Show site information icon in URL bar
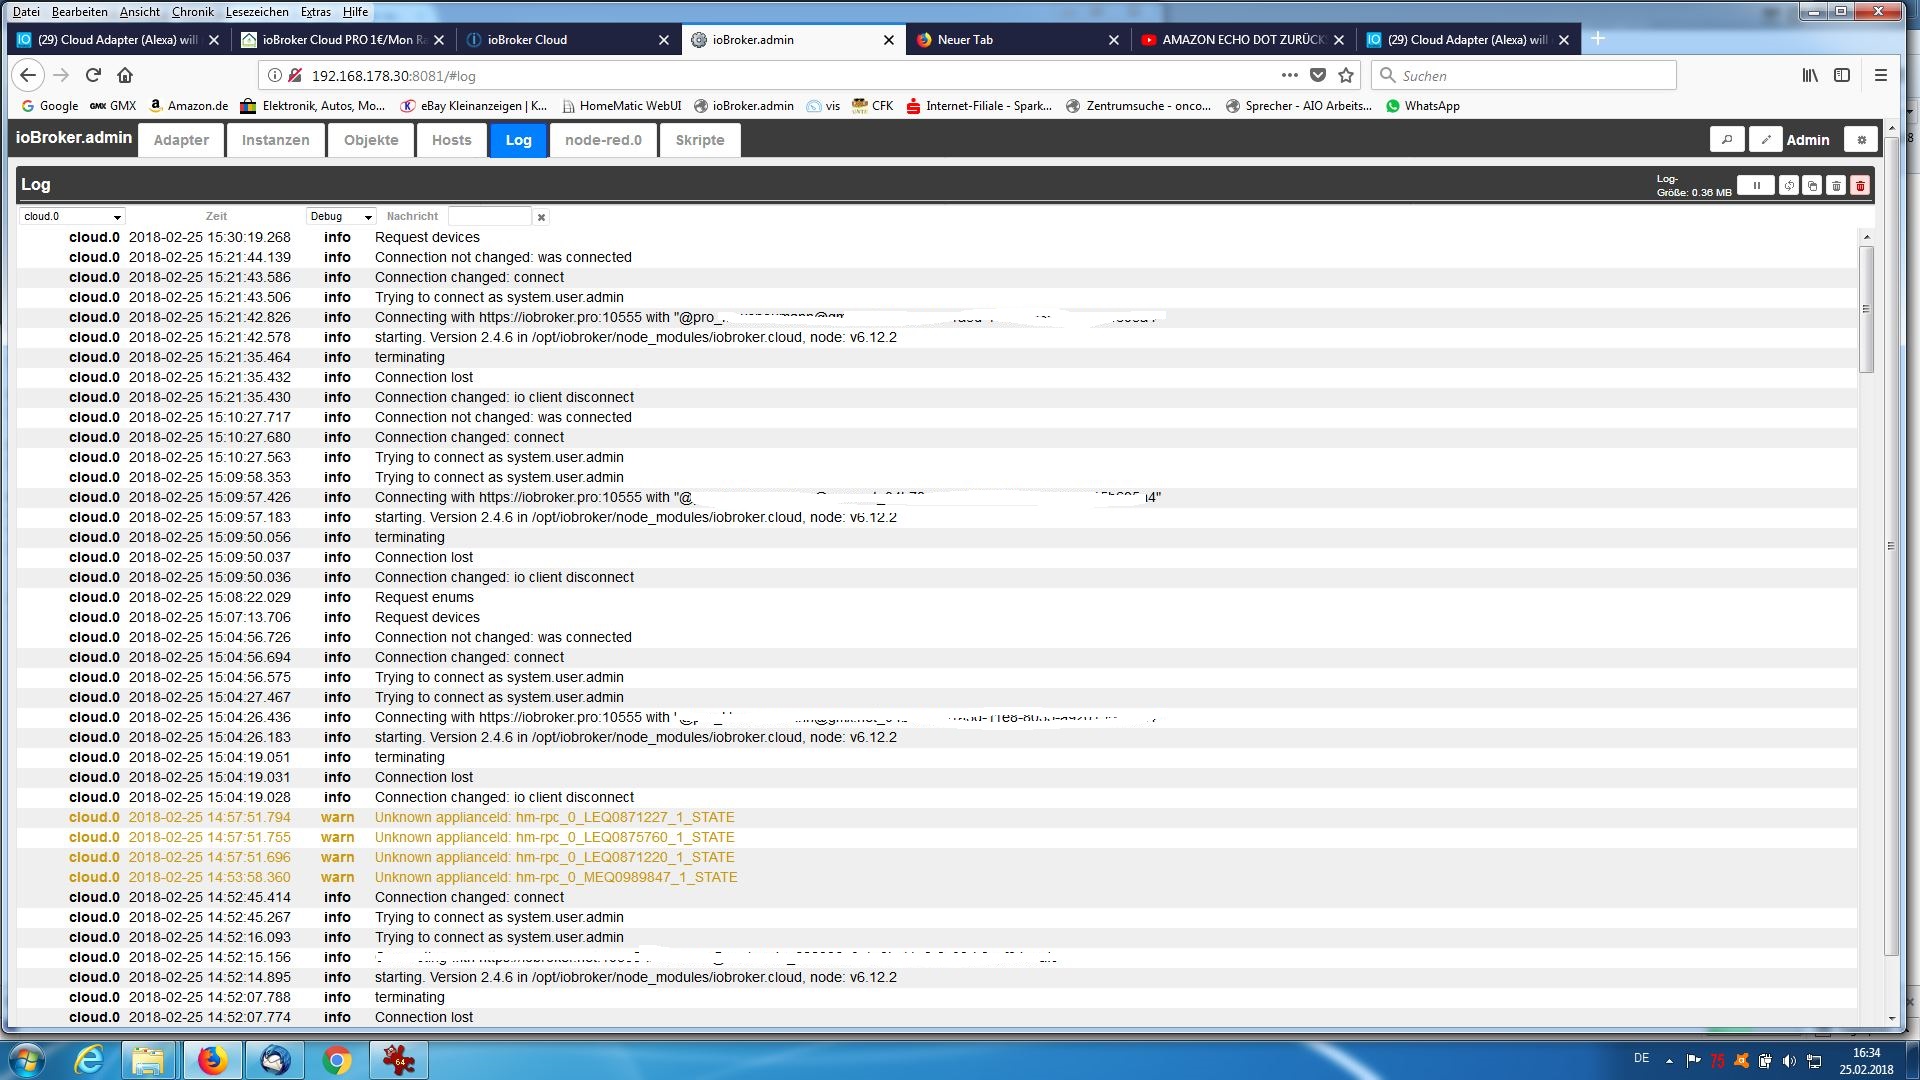The image size is (1920, 1080). click(x=275, y=75)
